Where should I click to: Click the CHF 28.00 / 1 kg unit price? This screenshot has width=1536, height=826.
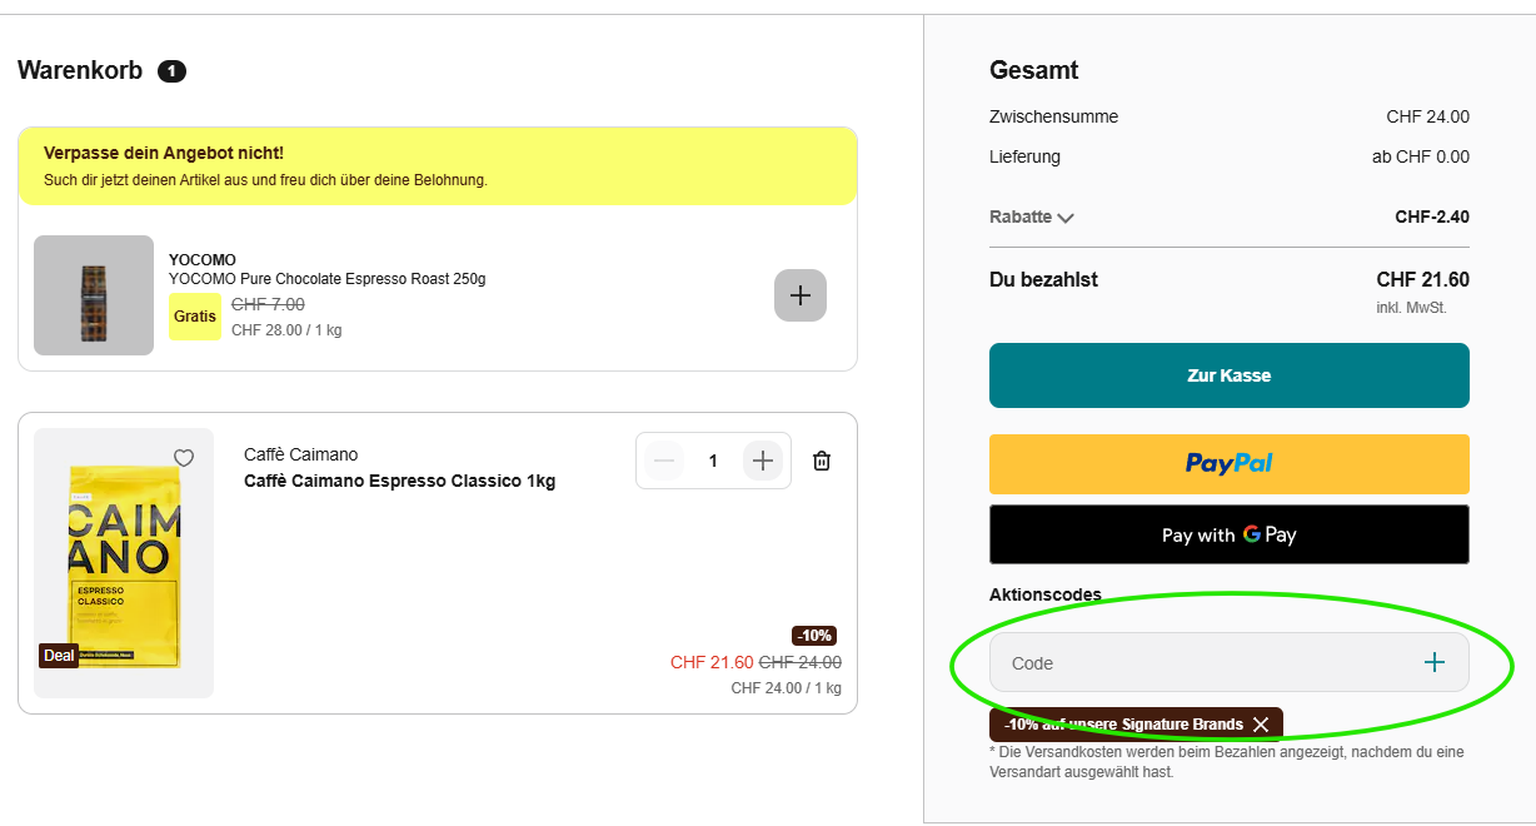[x=286, y=330]
